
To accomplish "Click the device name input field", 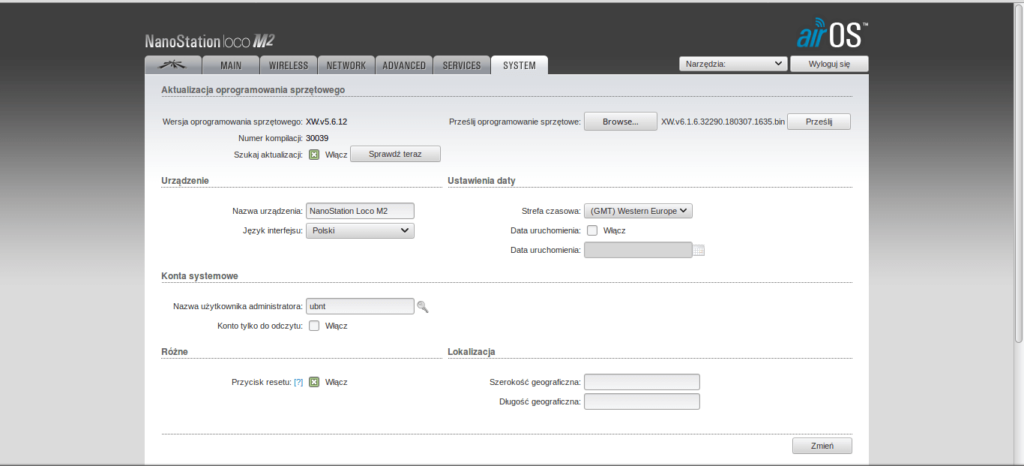I will point(360,211).
